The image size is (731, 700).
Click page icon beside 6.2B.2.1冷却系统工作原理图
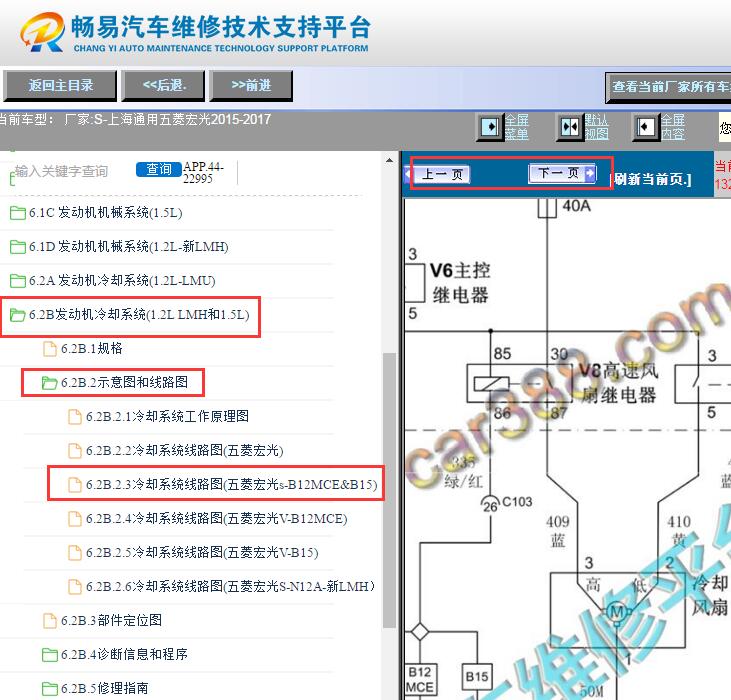75,417
